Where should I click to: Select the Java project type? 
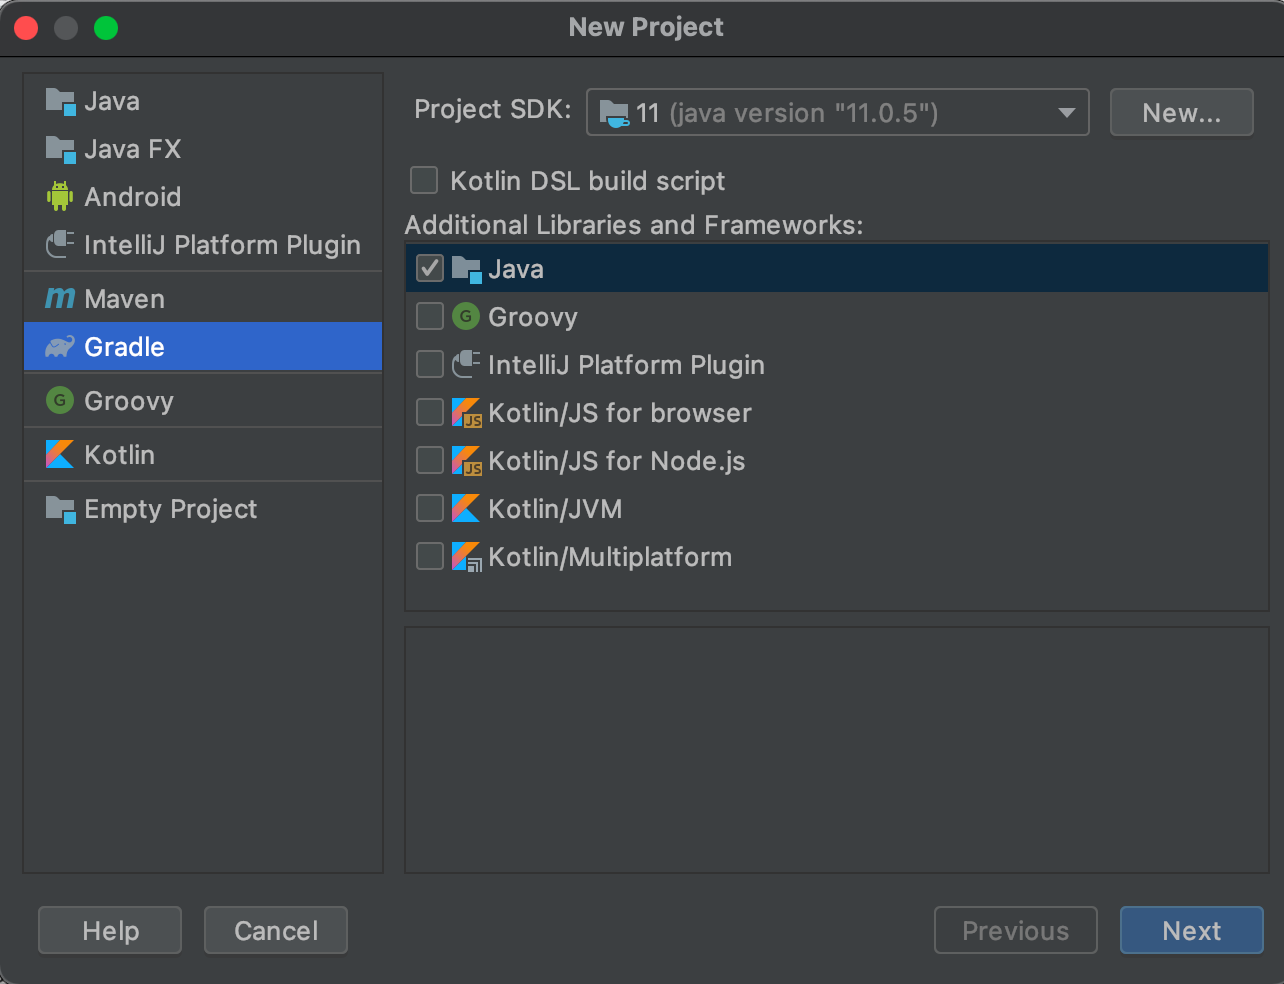click(x=203, y=101)
